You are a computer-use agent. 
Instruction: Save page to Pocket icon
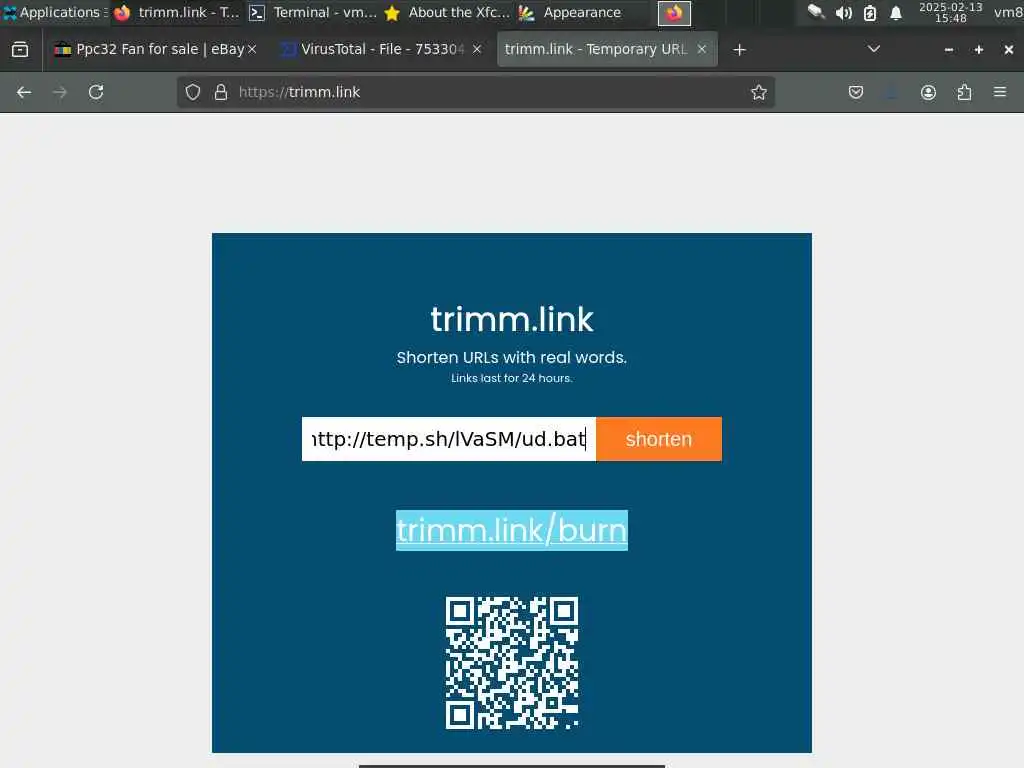[856, 92]
